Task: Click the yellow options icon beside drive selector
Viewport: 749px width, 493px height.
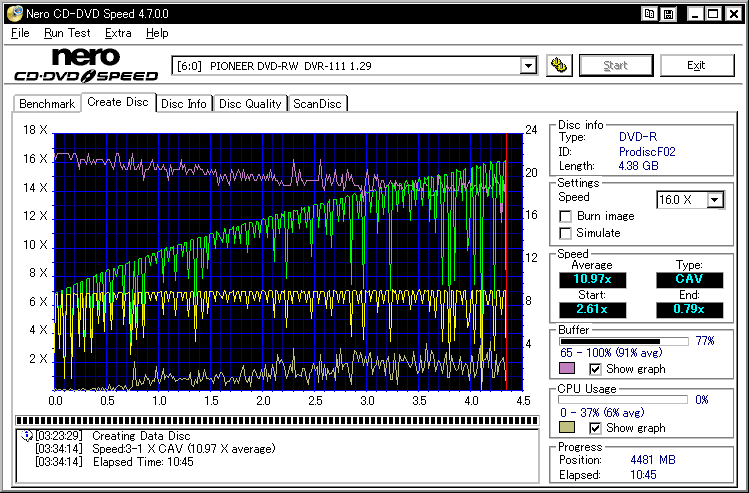Action: [x=560, y=66]
